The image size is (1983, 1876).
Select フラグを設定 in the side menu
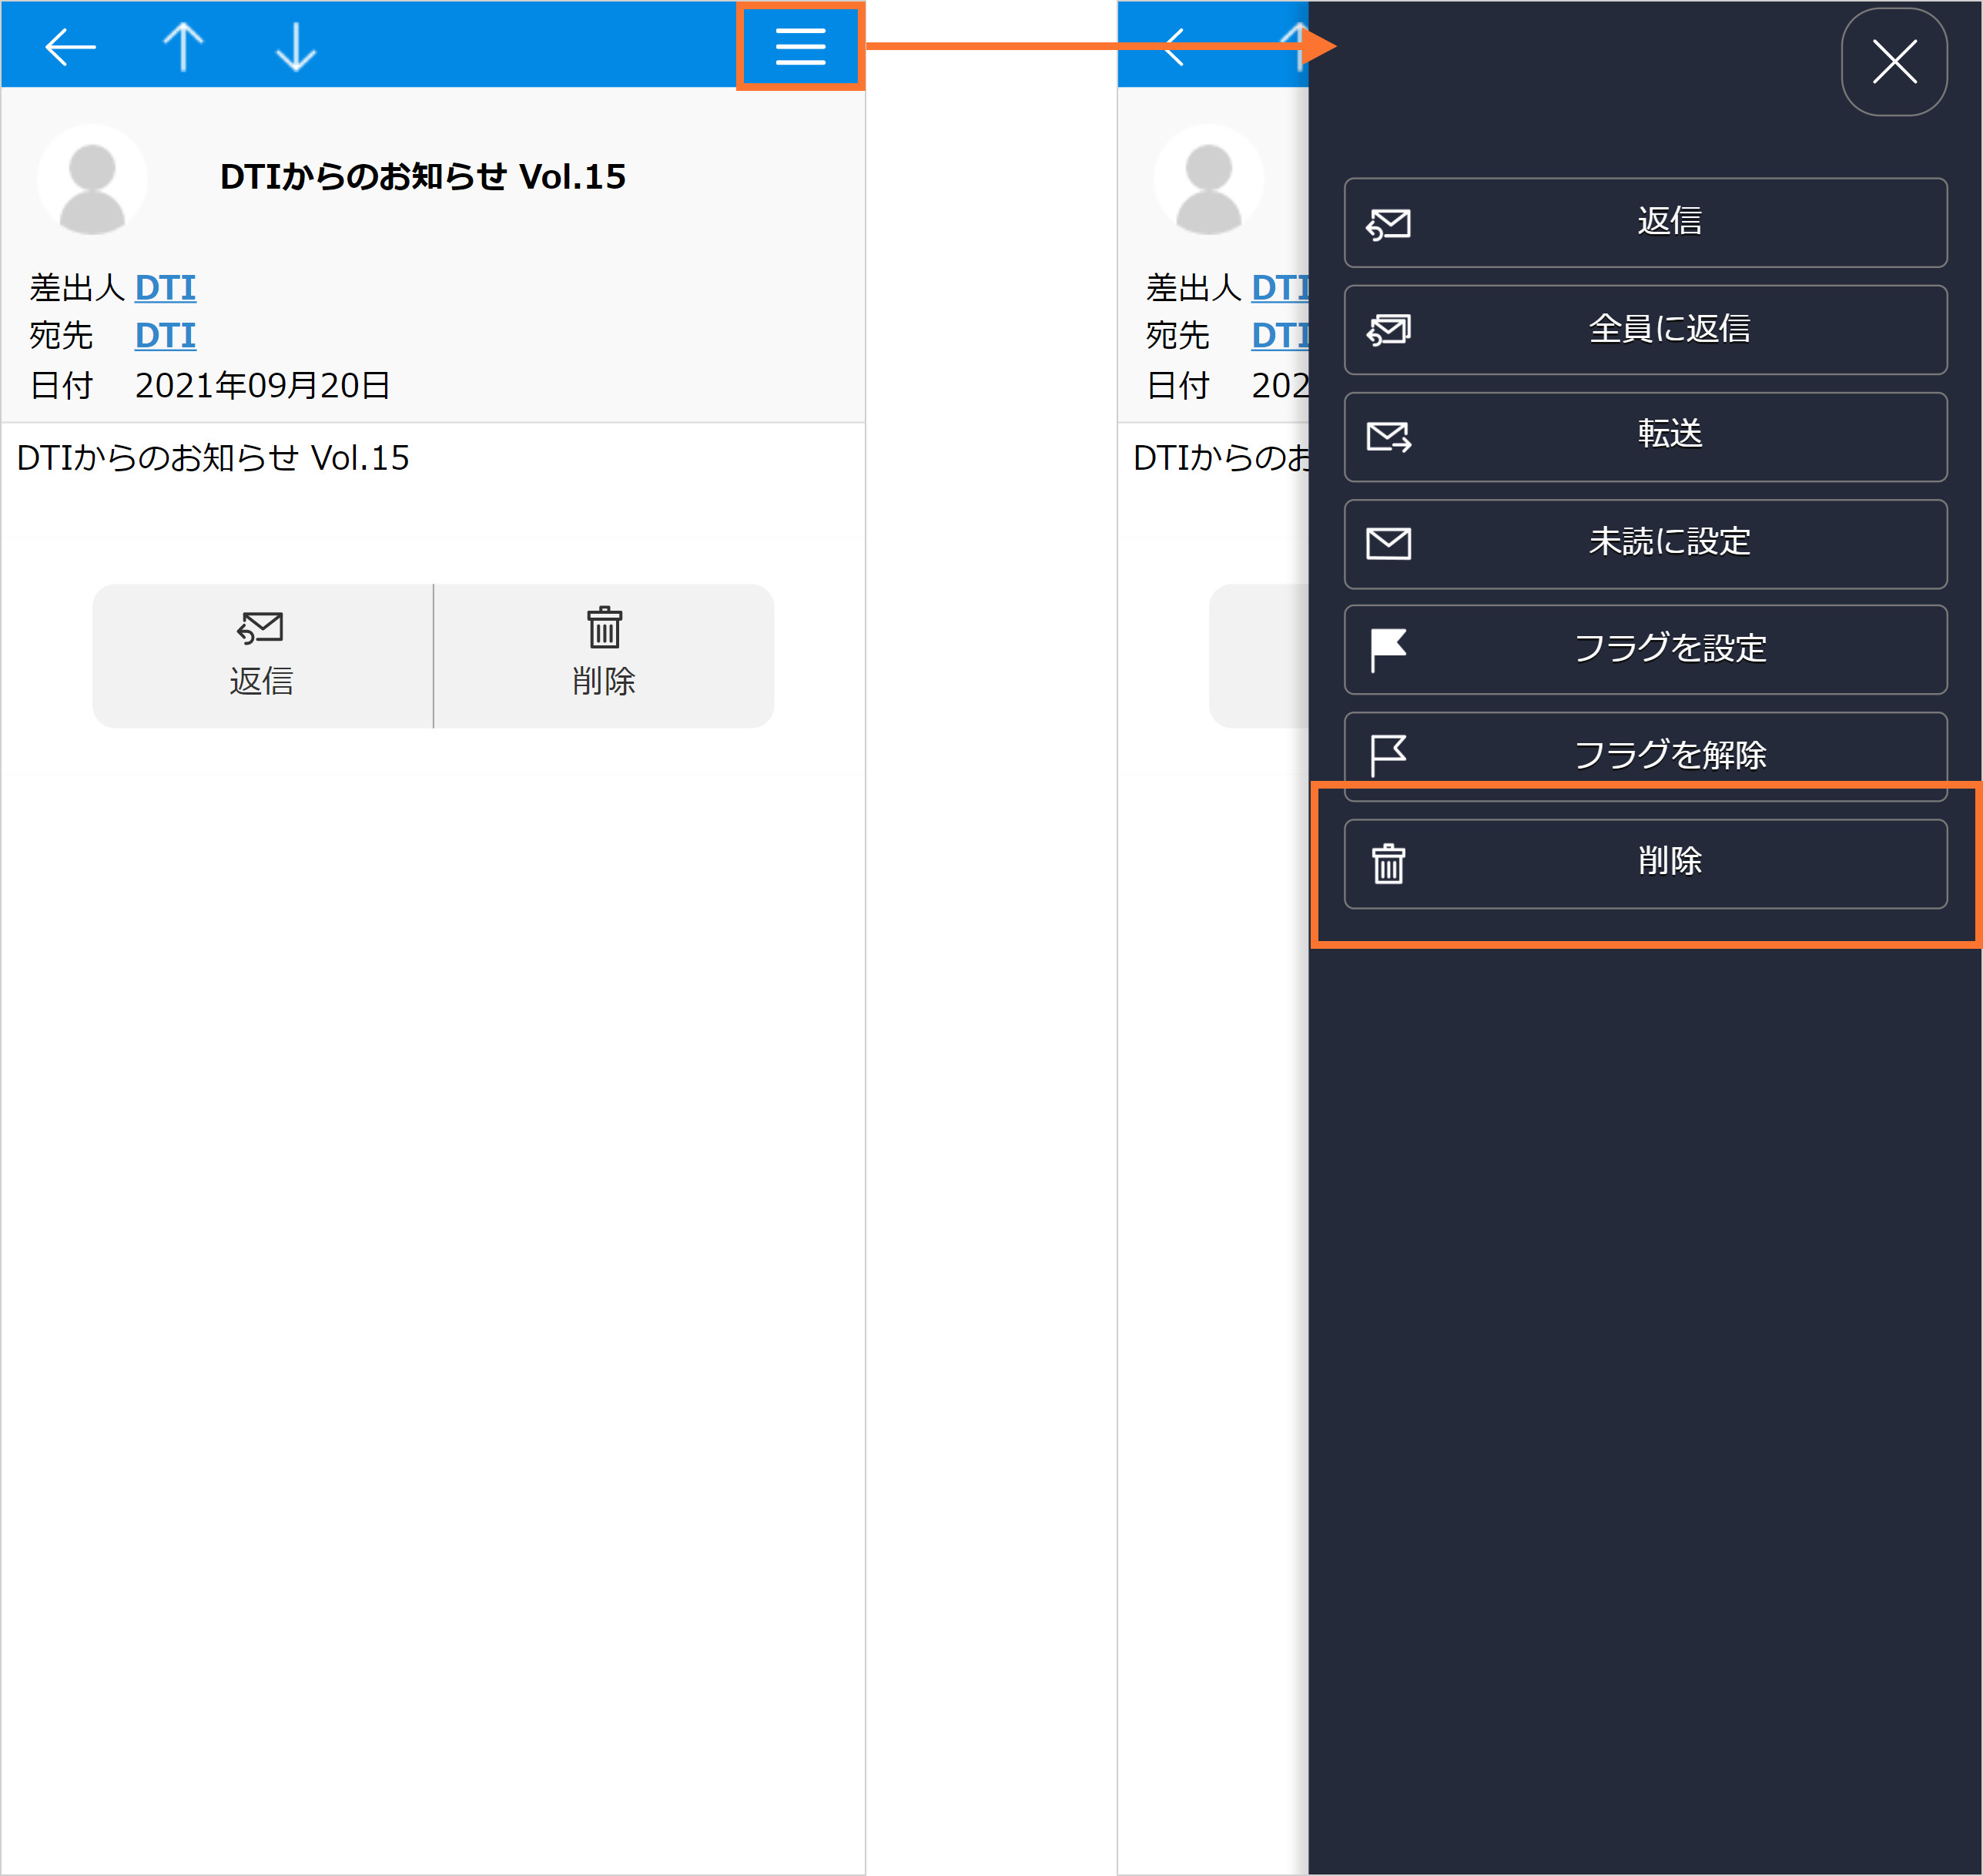pyautogui.click(x=1645, y=650)
